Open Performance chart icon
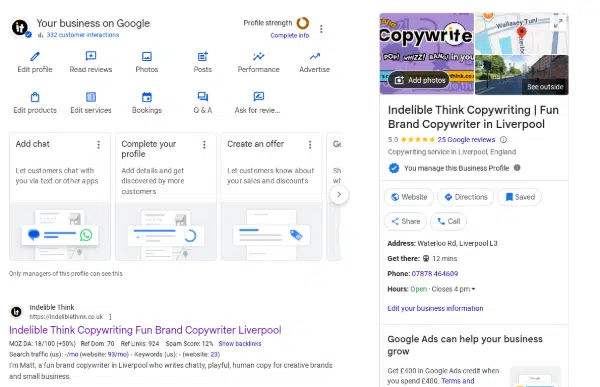 click(x=259, y=56)
